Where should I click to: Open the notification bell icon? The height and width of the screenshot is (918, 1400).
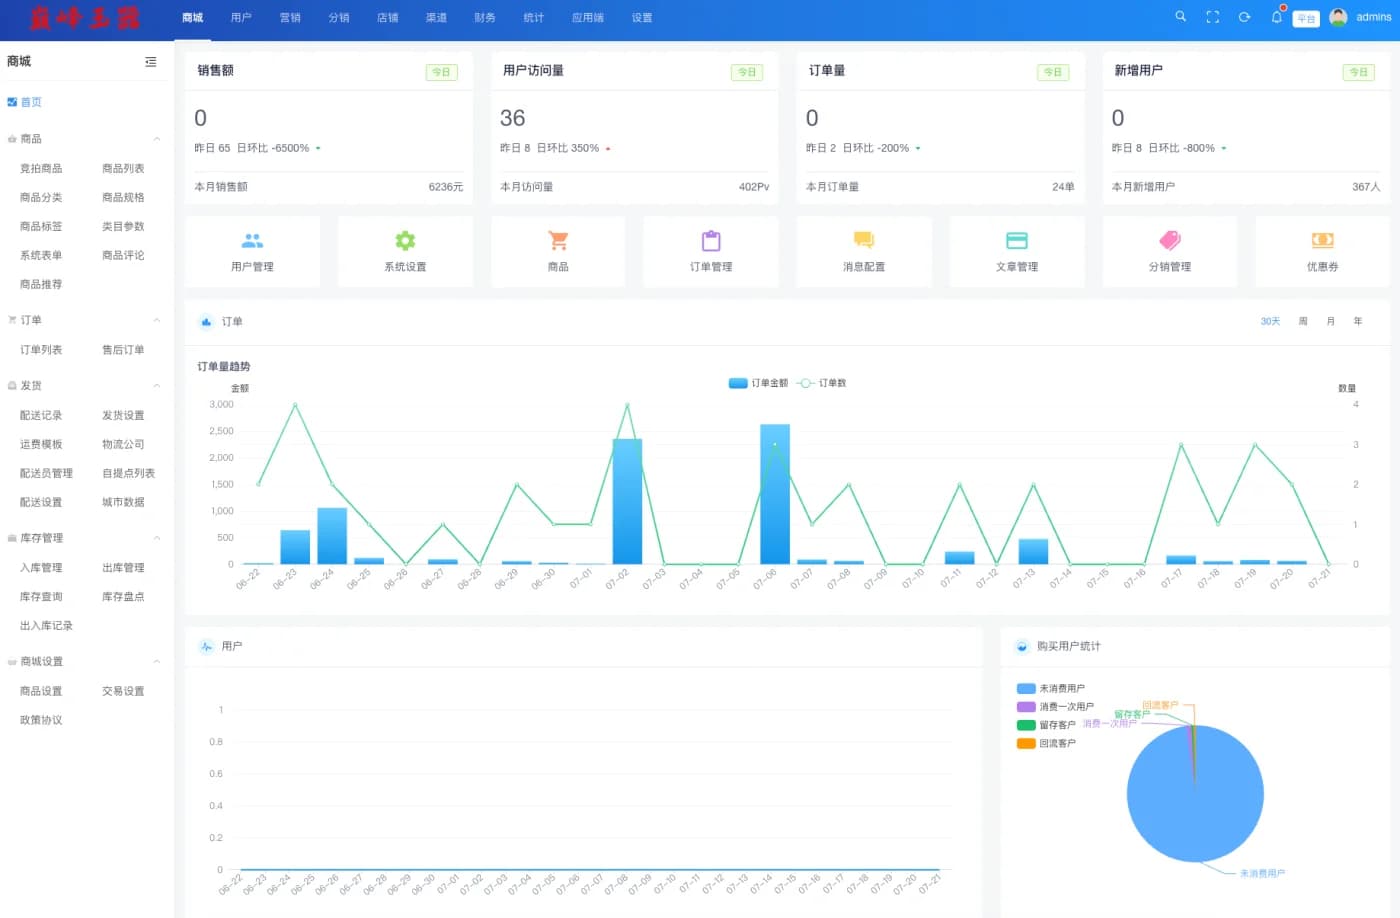[x=1277, y=17]
